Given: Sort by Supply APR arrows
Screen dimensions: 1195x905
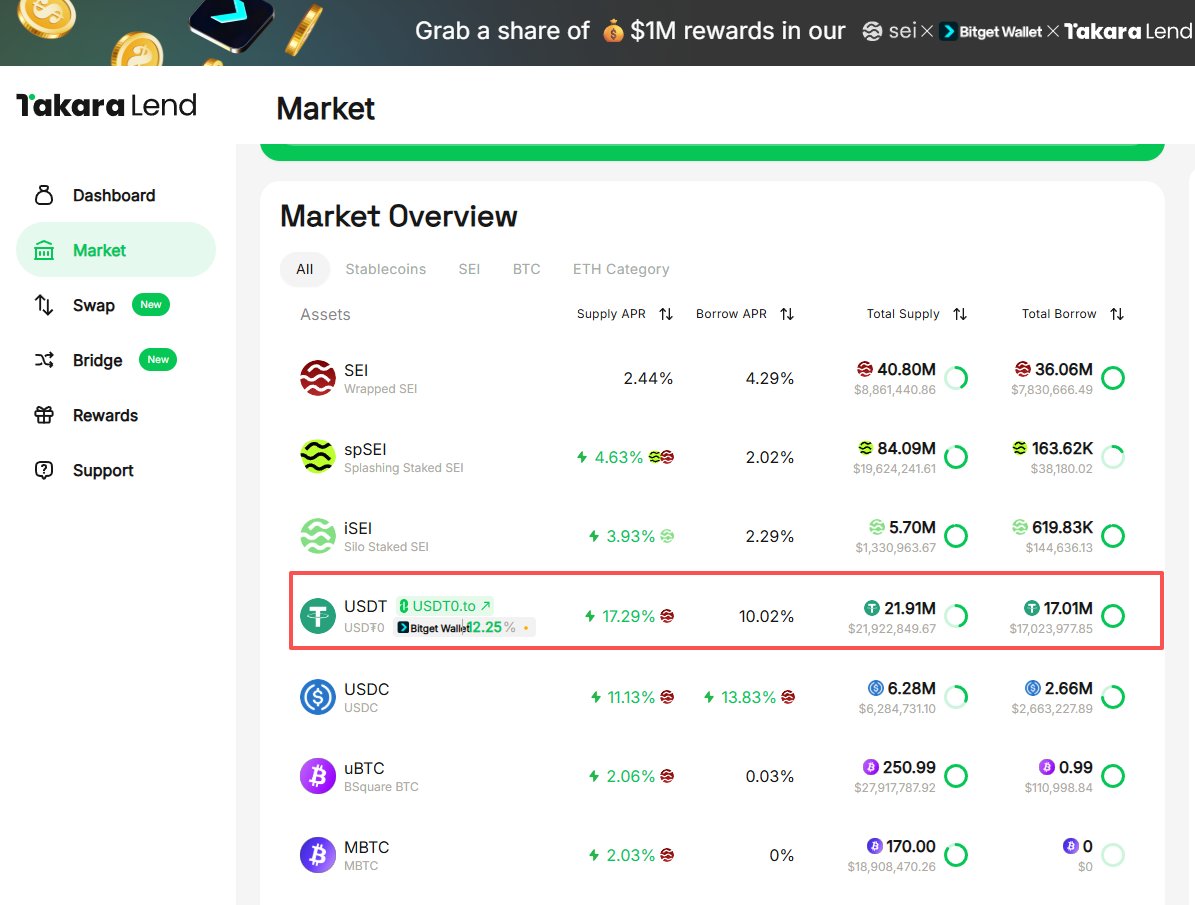Looking at the screenshot, I should pyautogui.click(x=666, y=314).
